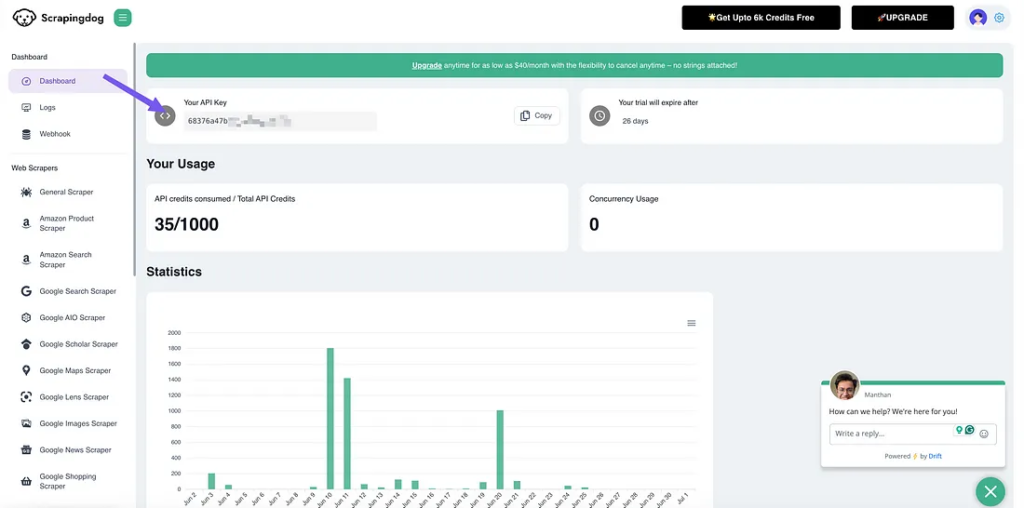Click the Webhook database icon
Viewport: 1024px width, 508px height.
tap(26, 134)
